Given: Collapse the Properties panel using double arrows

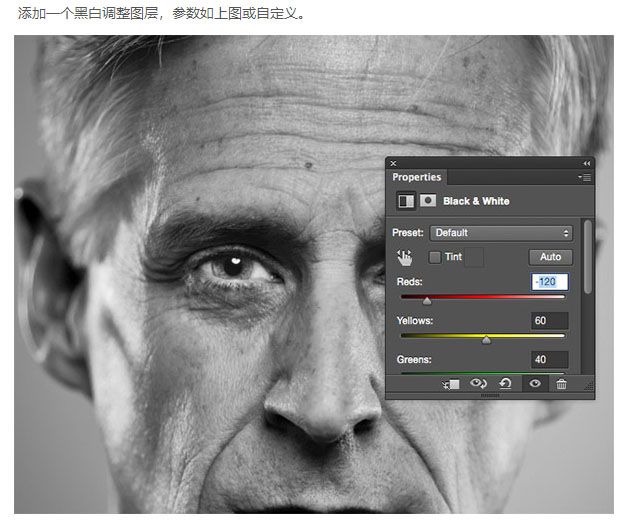Looking at the screenshot, I should (586, 163).
